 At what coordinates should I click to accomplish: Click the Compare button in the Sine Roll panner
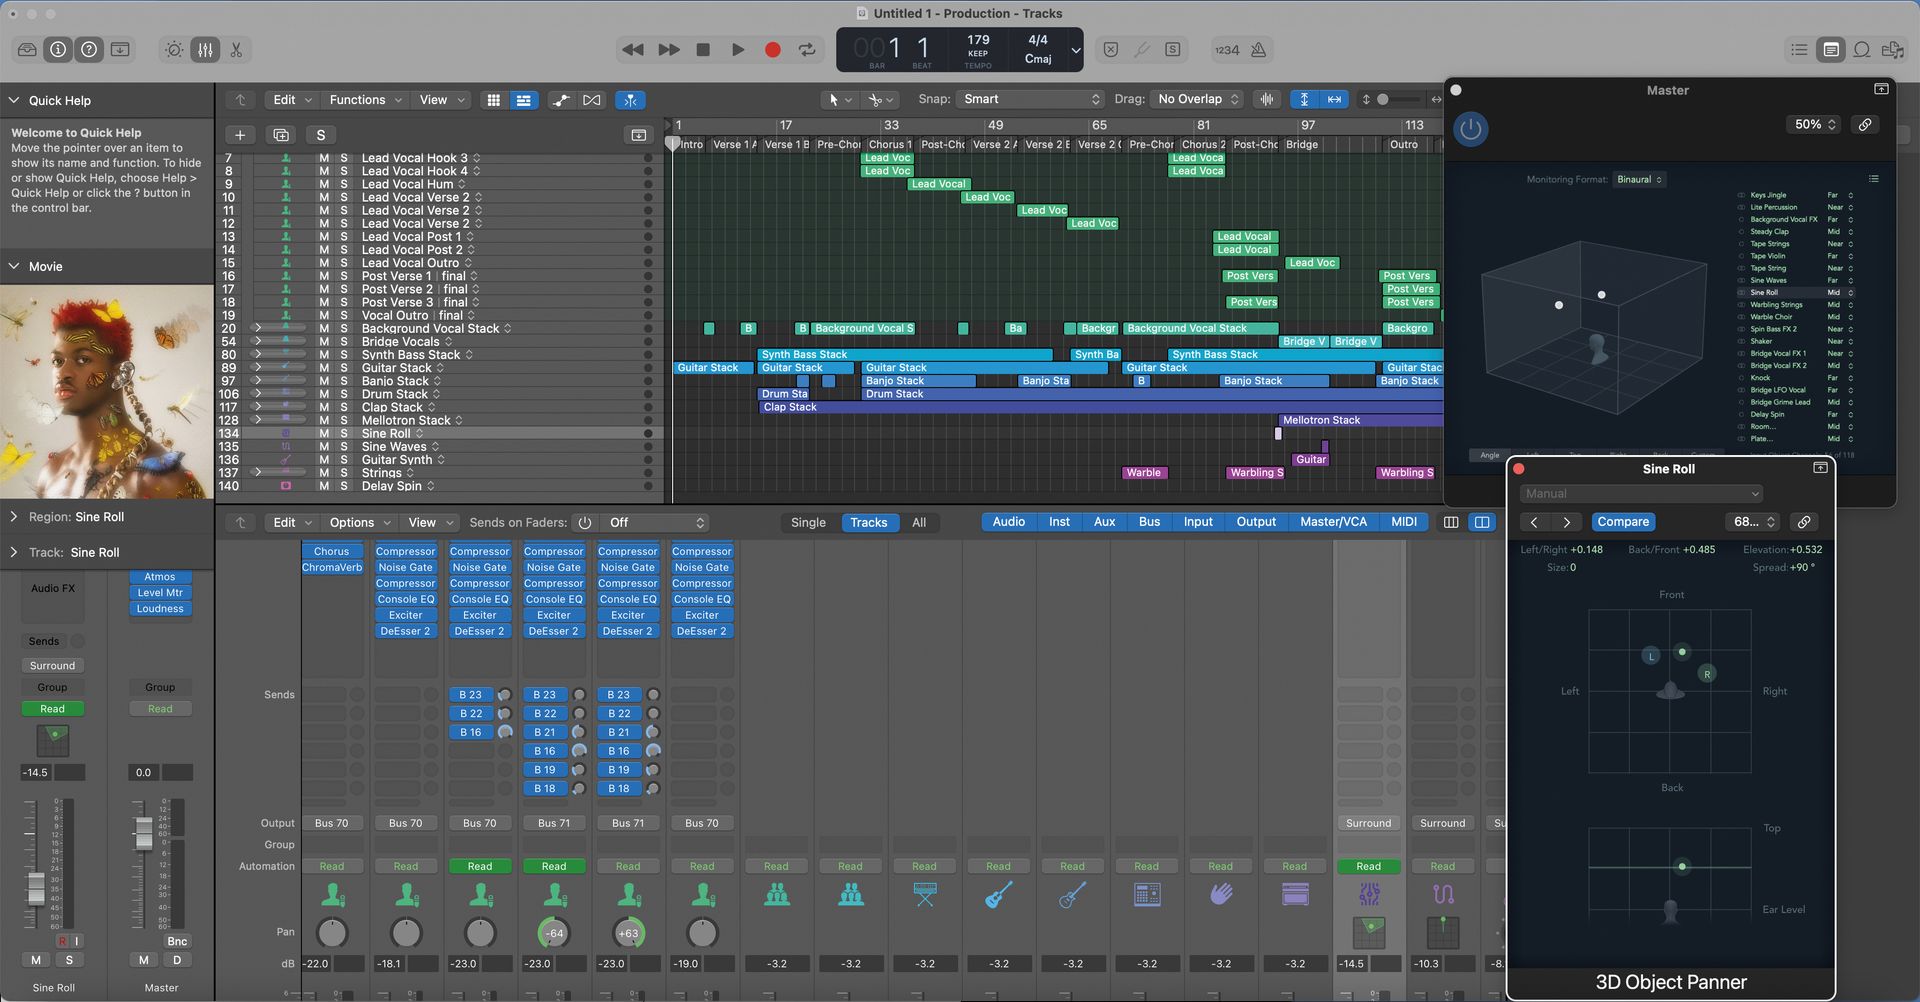coord(1623,521)
